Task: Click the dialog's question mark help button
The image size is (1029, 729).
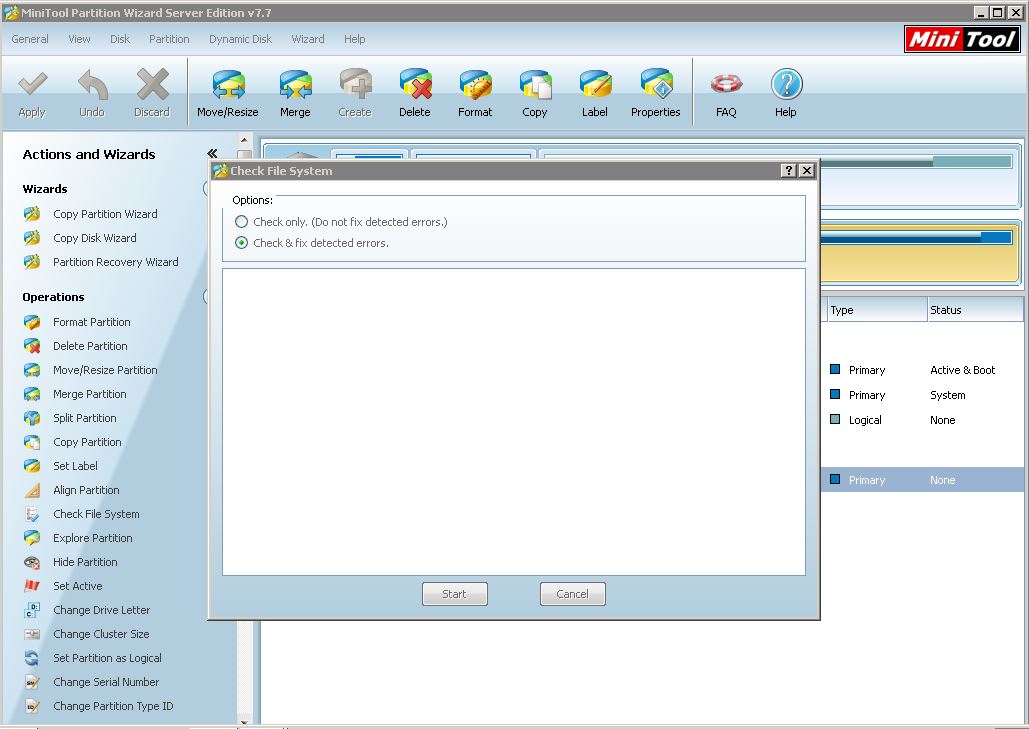Action: pos(789,171)
